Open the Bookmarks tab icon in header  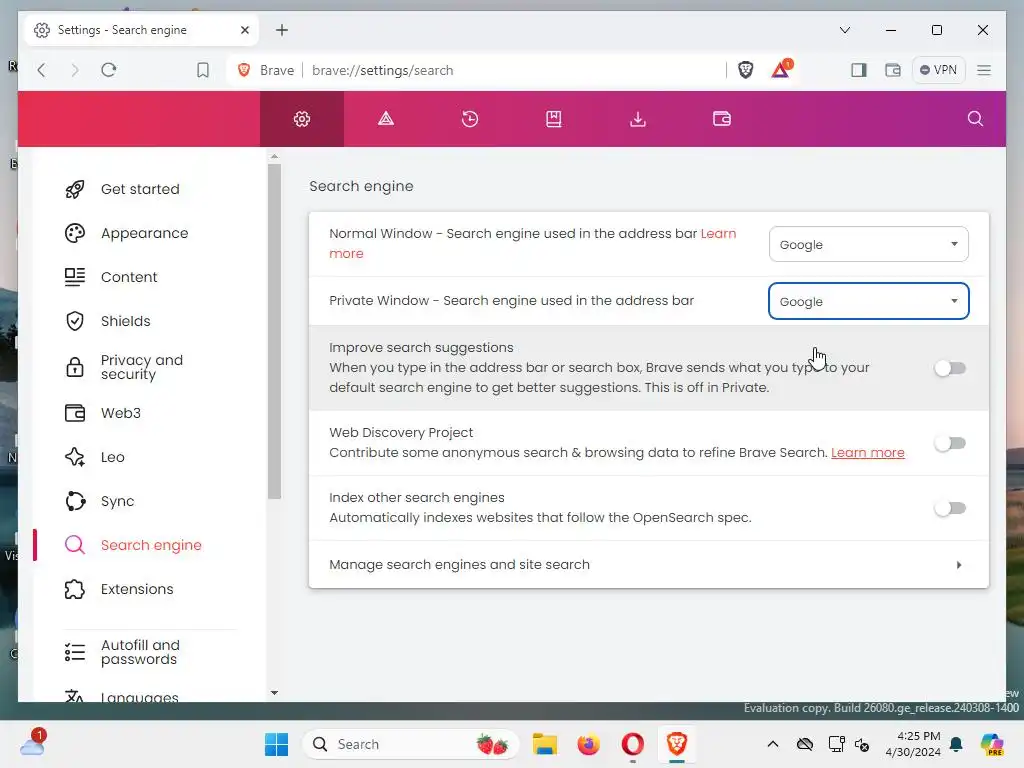click(554, 119)
